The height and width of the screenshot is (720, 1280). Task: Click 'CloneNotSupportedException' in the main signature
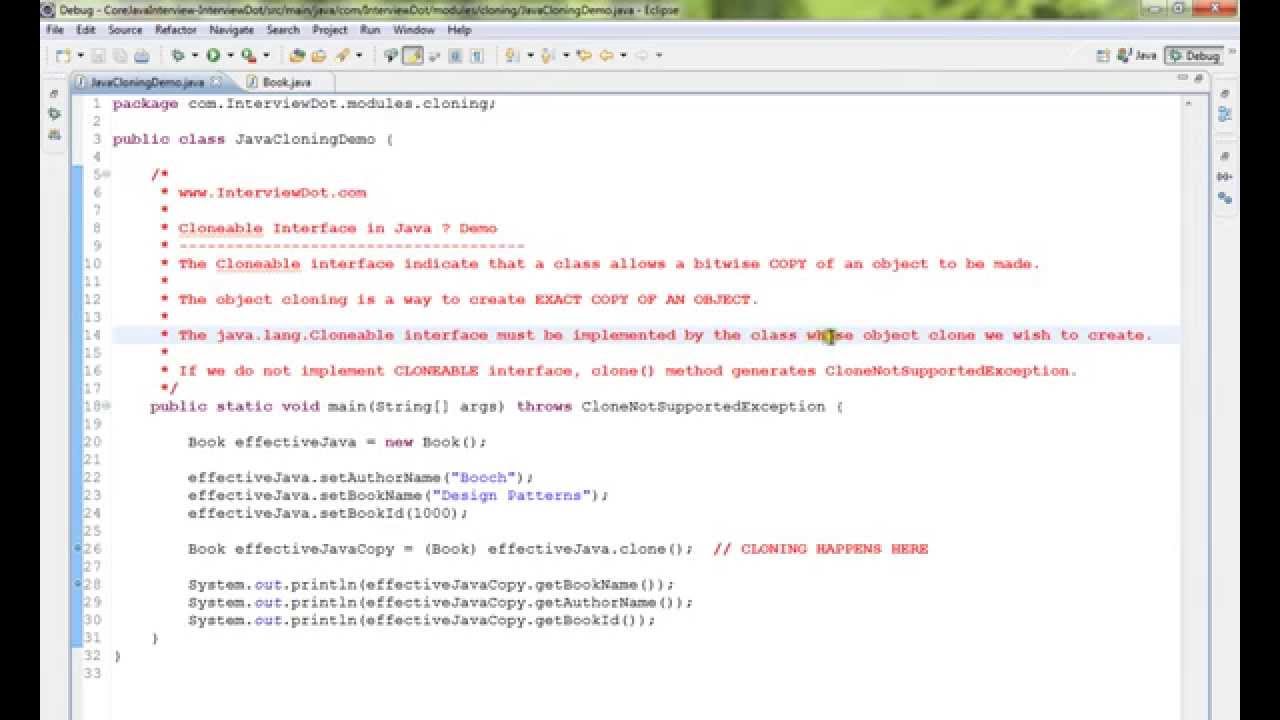pyautogui.click(x=703, y=407)
